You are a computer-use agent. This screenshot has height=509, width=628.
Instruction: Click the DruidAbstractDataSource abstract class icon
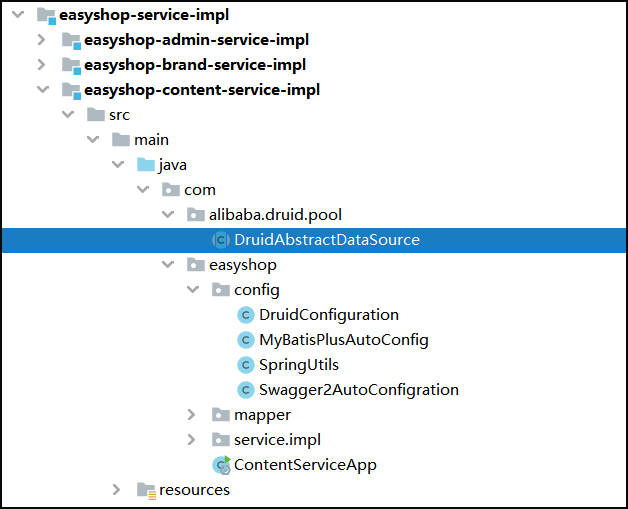pos(221,240)
